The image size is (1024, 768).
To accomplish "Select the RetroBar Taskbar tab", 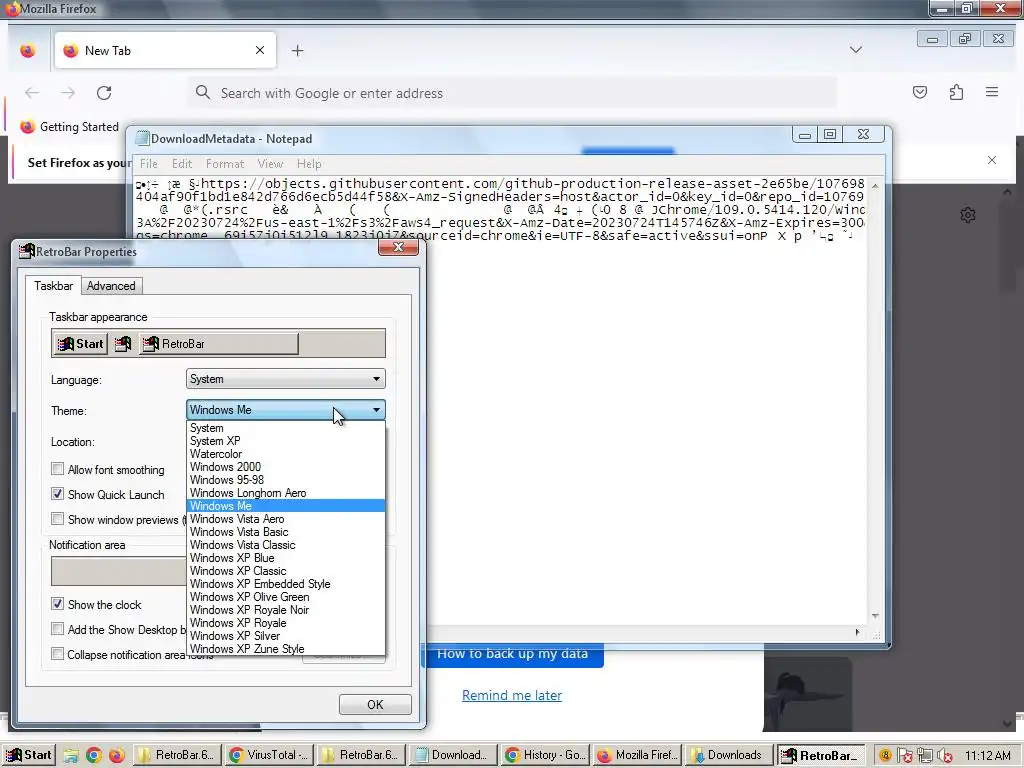I will 54,285.
